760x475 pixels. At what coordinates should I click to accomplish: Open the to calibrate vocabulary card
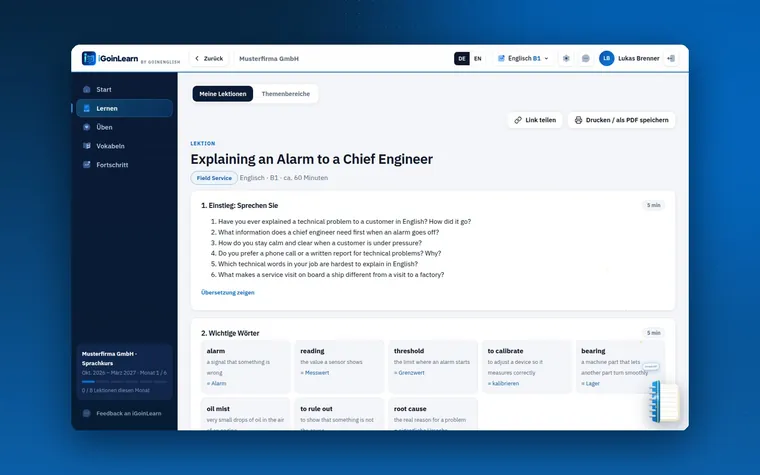click(x=526, y=366)
